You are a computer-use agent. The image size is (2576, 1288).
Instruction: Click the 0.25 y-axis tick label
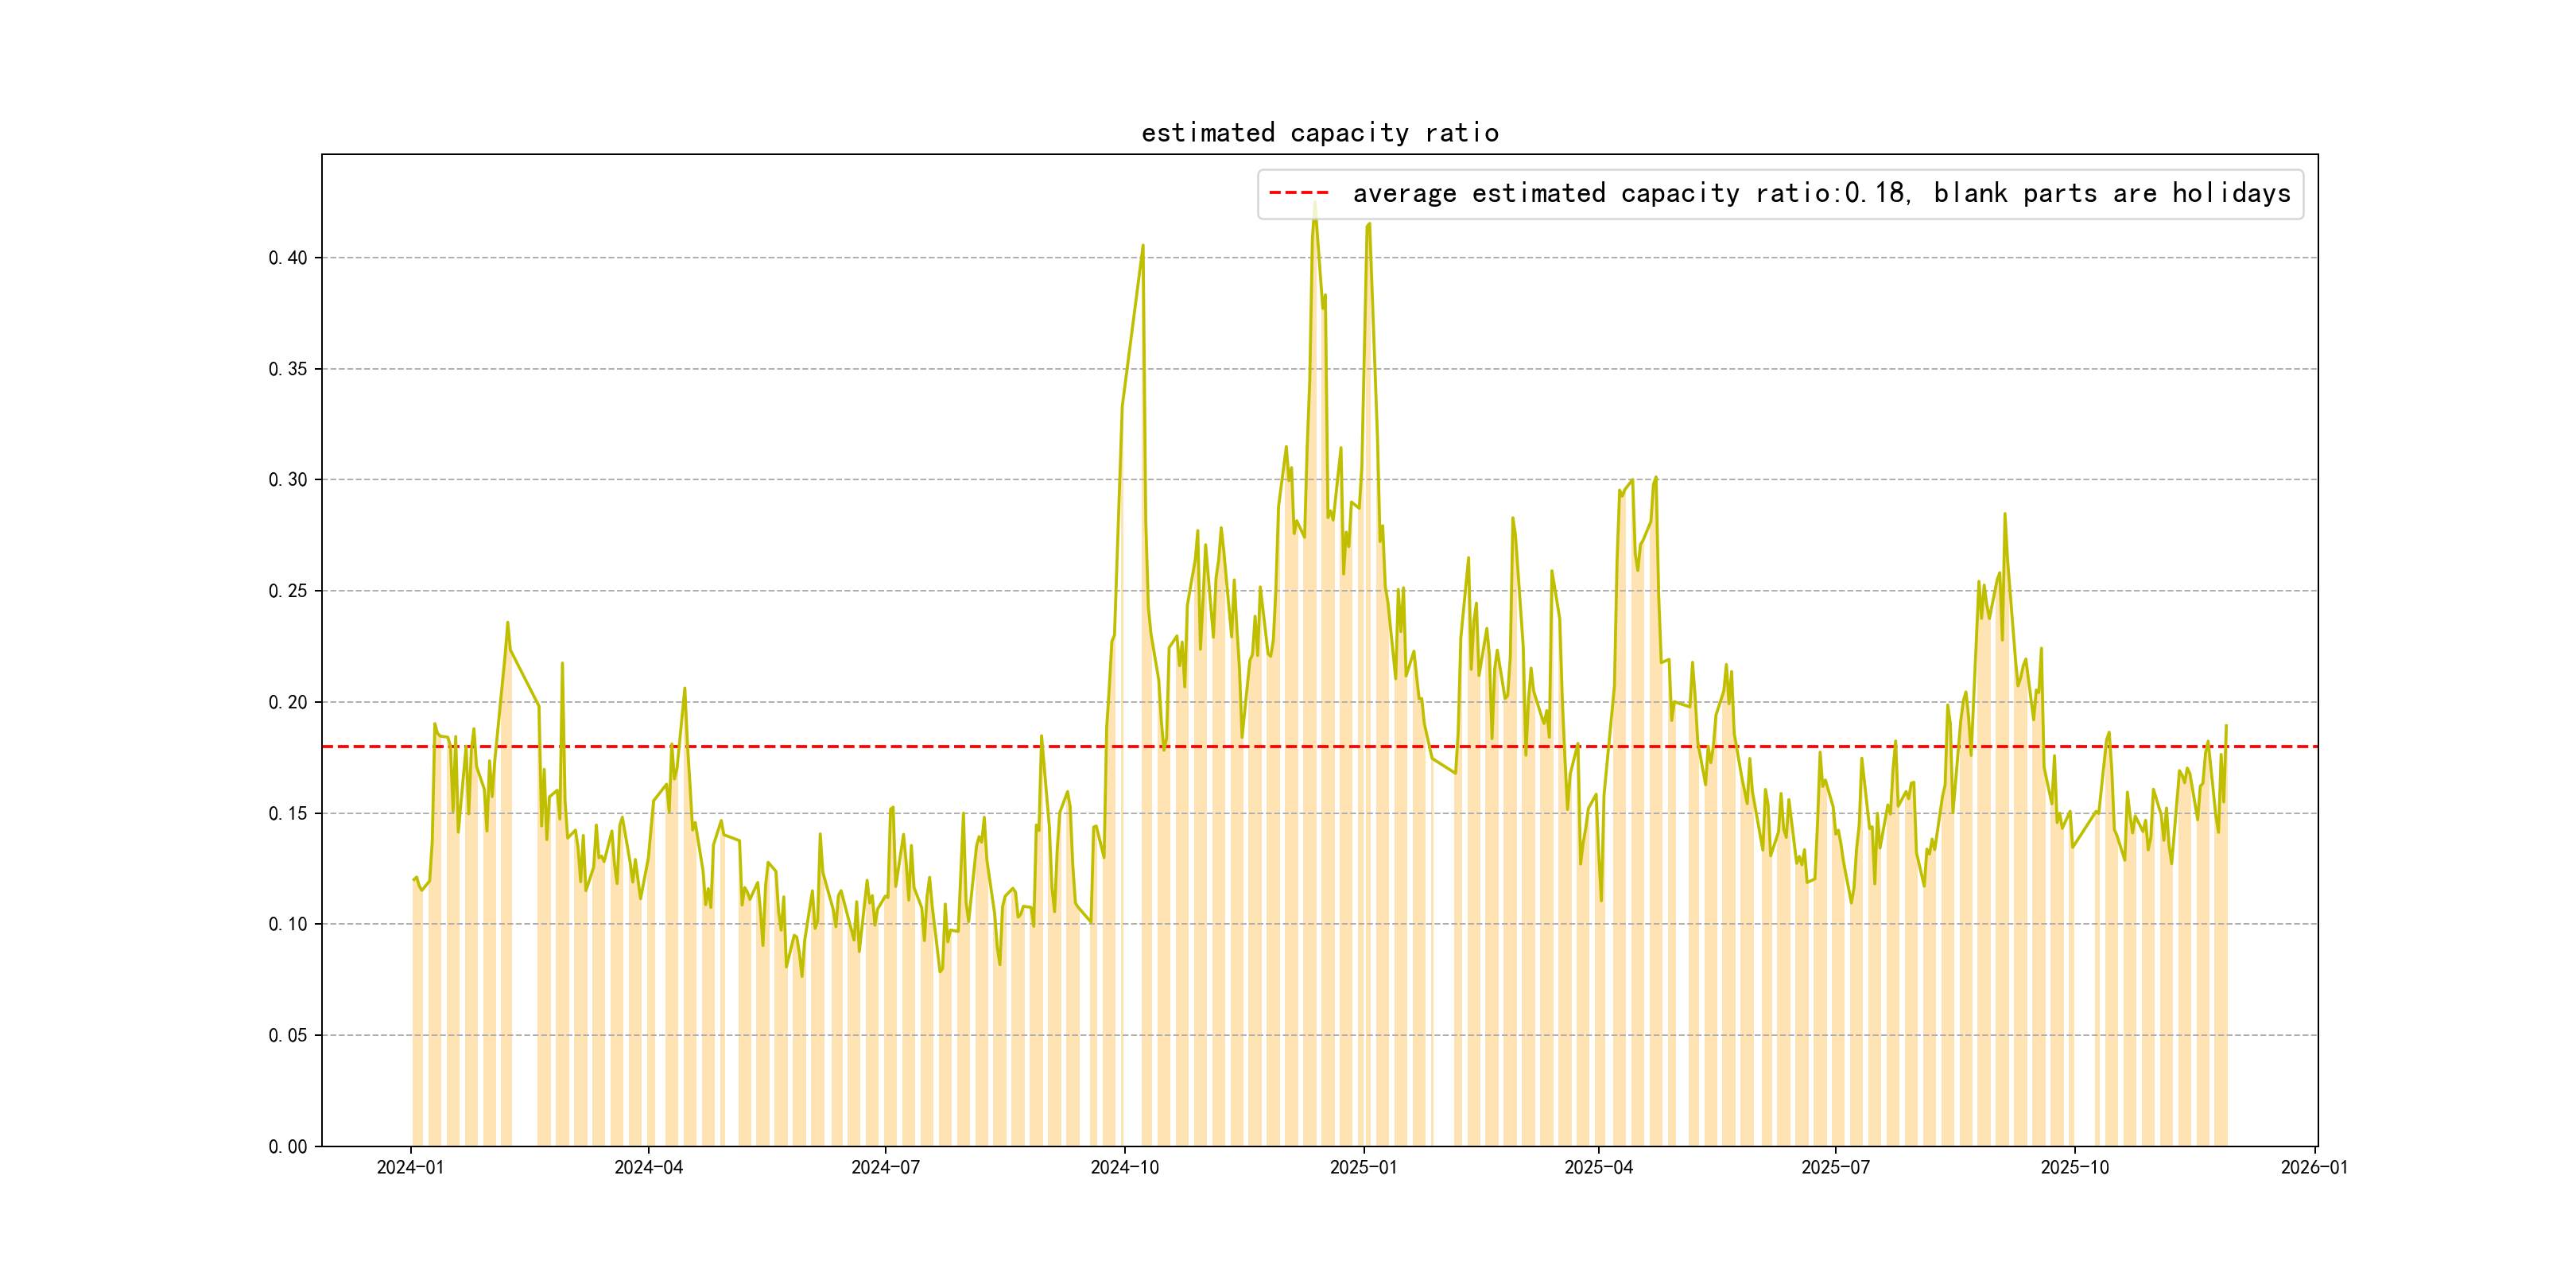(x=288, y=591)
